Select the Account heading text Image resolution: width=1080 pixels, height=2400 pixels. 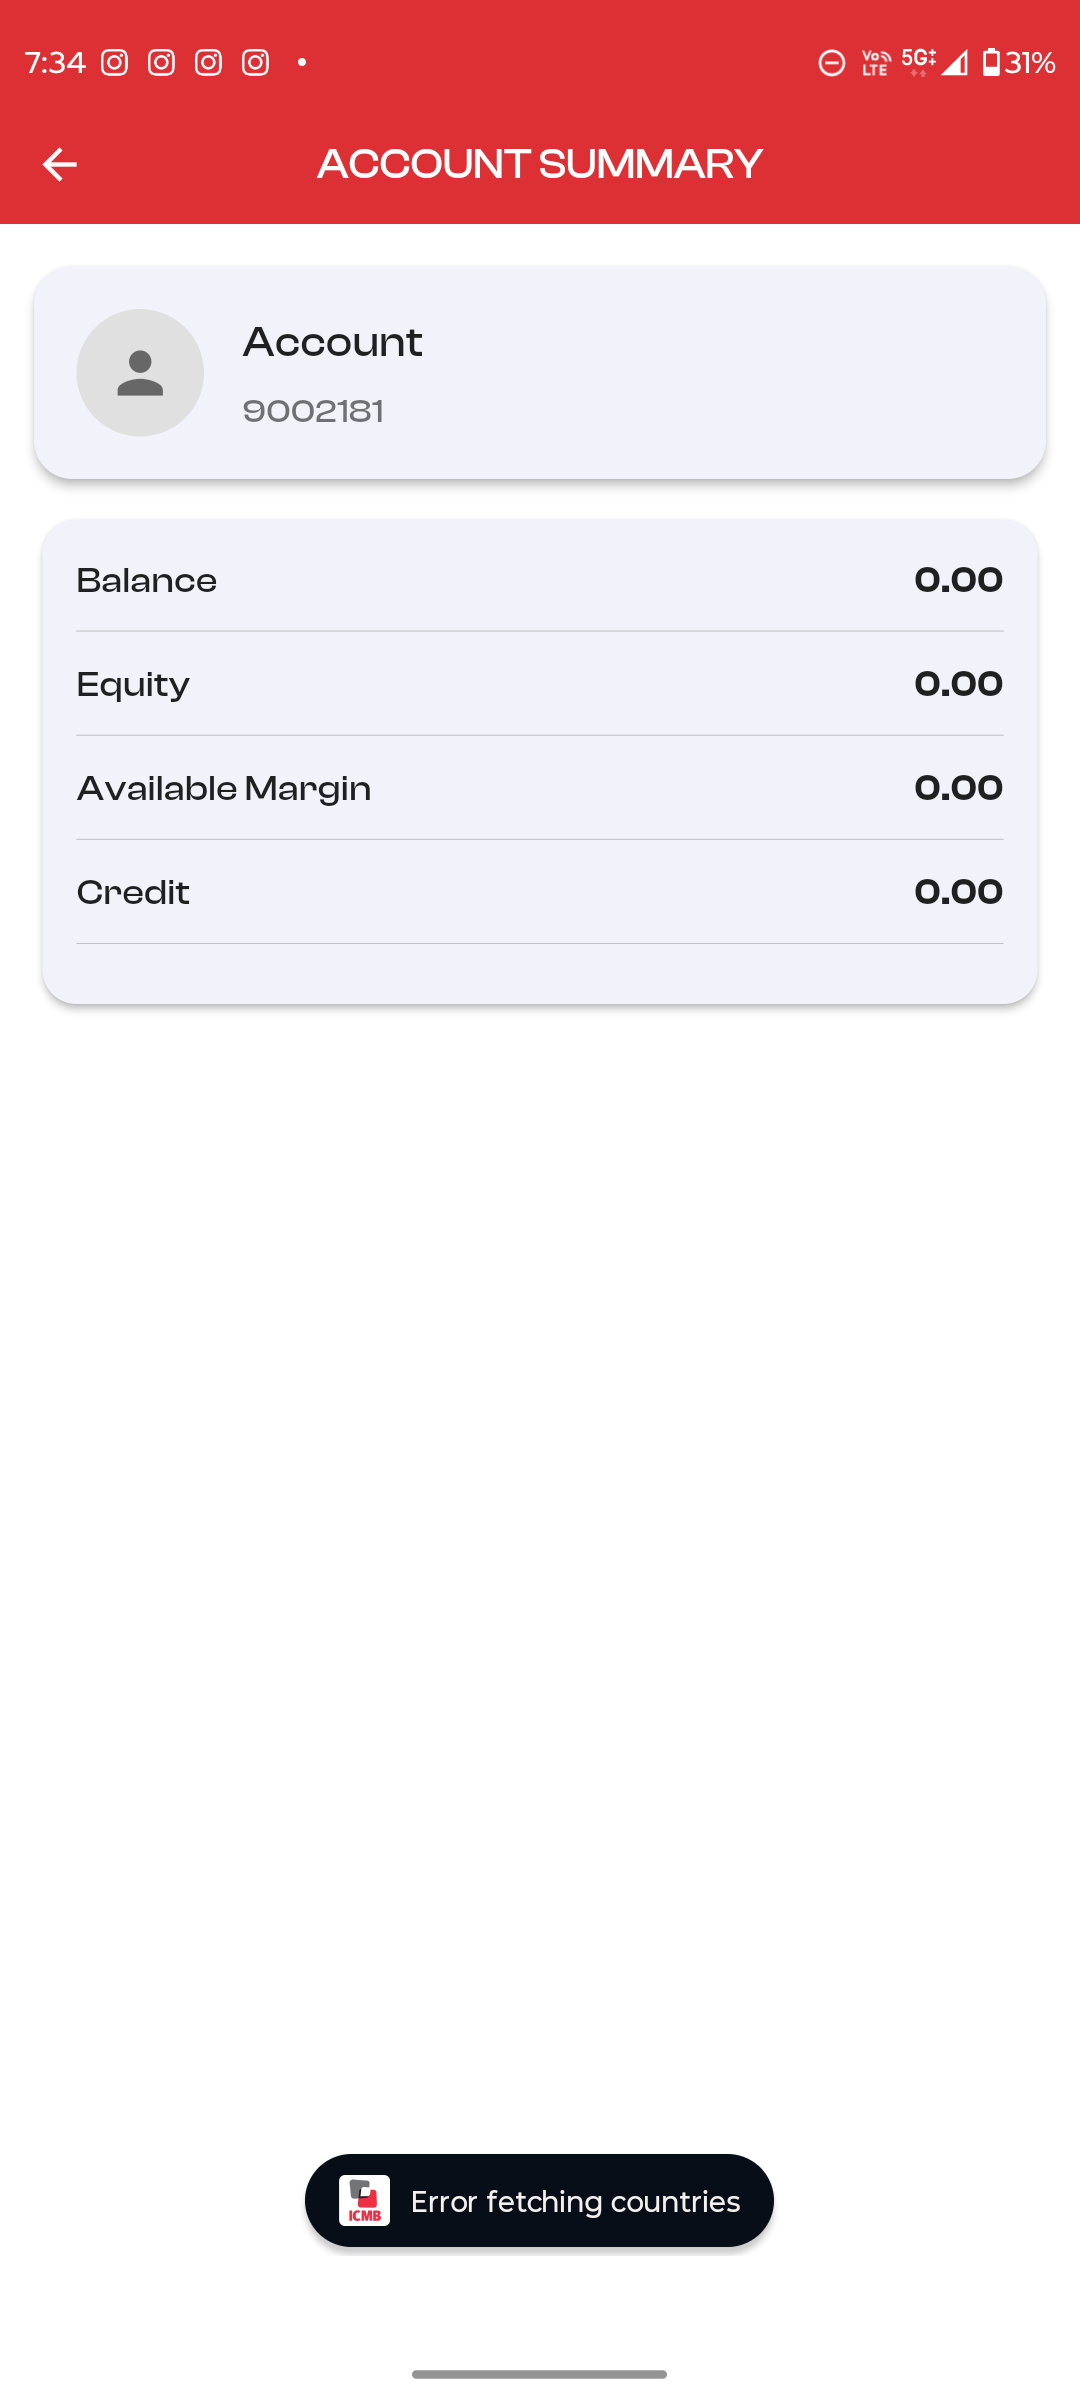(333, 343)
